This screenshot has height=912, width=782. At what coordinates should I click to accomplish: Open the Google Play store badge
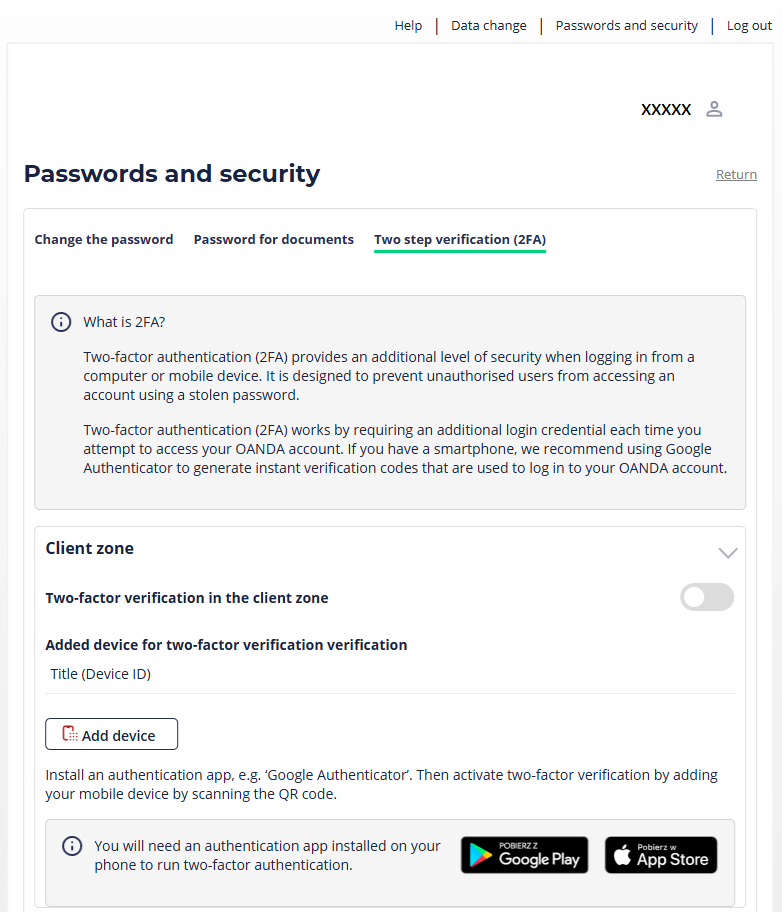click(524, 855)
